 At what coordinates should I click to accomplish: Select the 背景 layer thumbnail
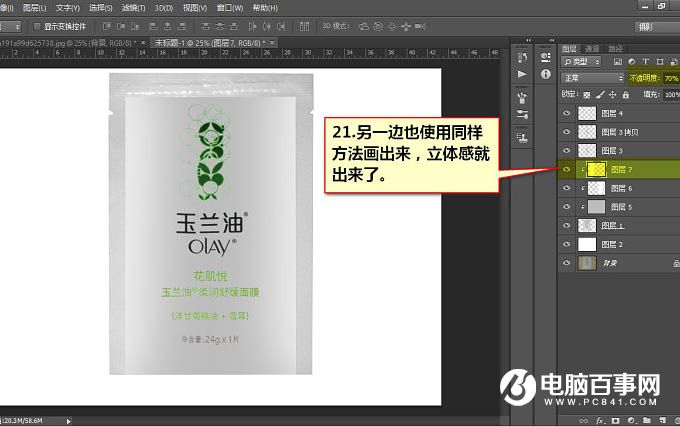tap(587, 263)
